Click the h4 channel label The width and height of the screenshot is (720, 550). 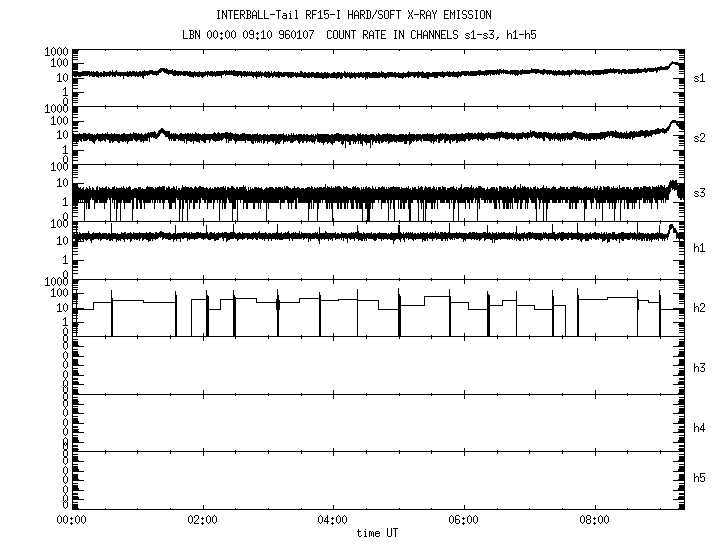(700, 428)
